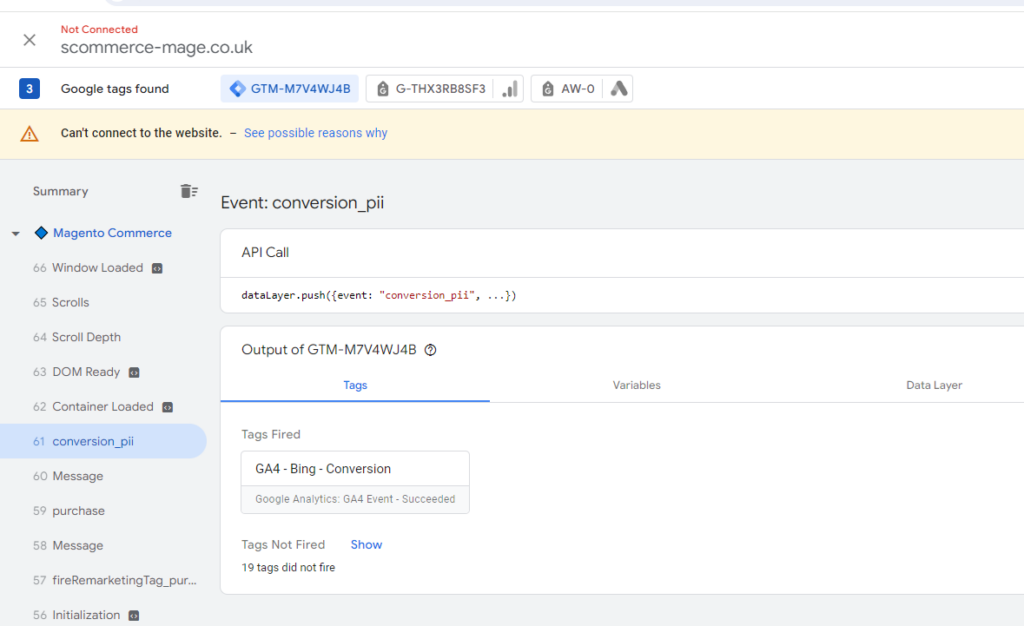1024x626 pixels.
Task: Show the tags that did not fire
Action: (x=366, y=545)
